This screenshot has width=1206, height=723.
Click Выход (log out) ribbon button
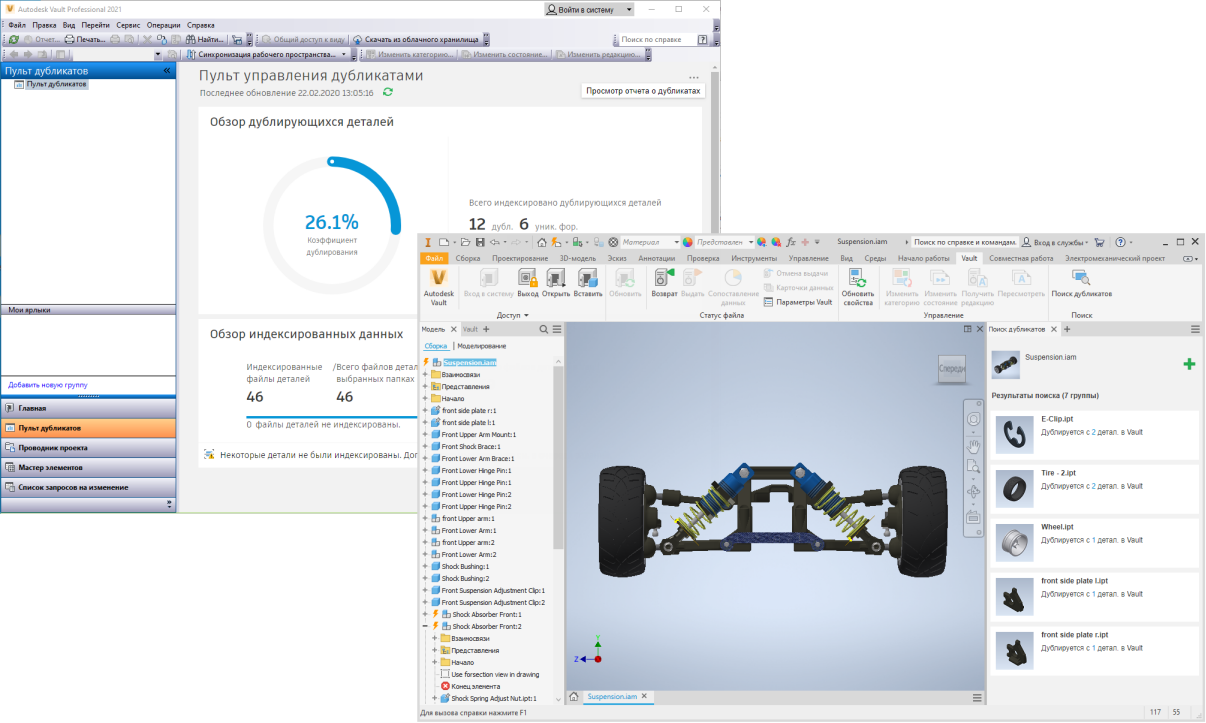pos(528,284)
